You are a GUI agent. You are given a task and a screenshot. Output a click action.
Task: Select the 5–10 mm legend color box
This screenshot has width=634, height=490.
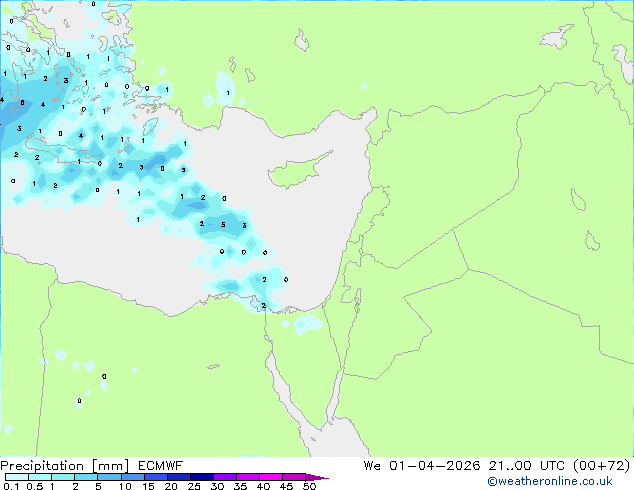click(x=109, y=477)
